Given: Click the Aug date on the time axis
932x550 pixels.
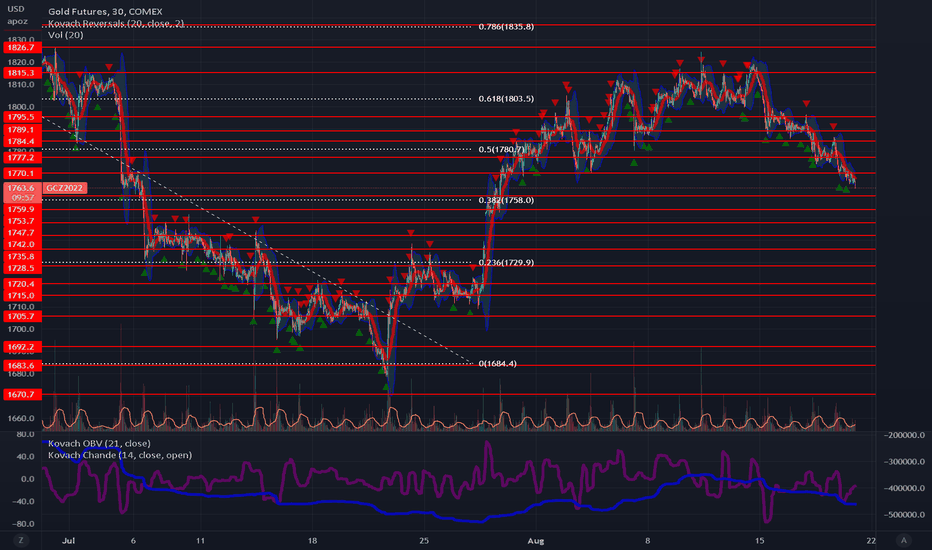Looking at the screenshot, I should (x=536, y=541).
